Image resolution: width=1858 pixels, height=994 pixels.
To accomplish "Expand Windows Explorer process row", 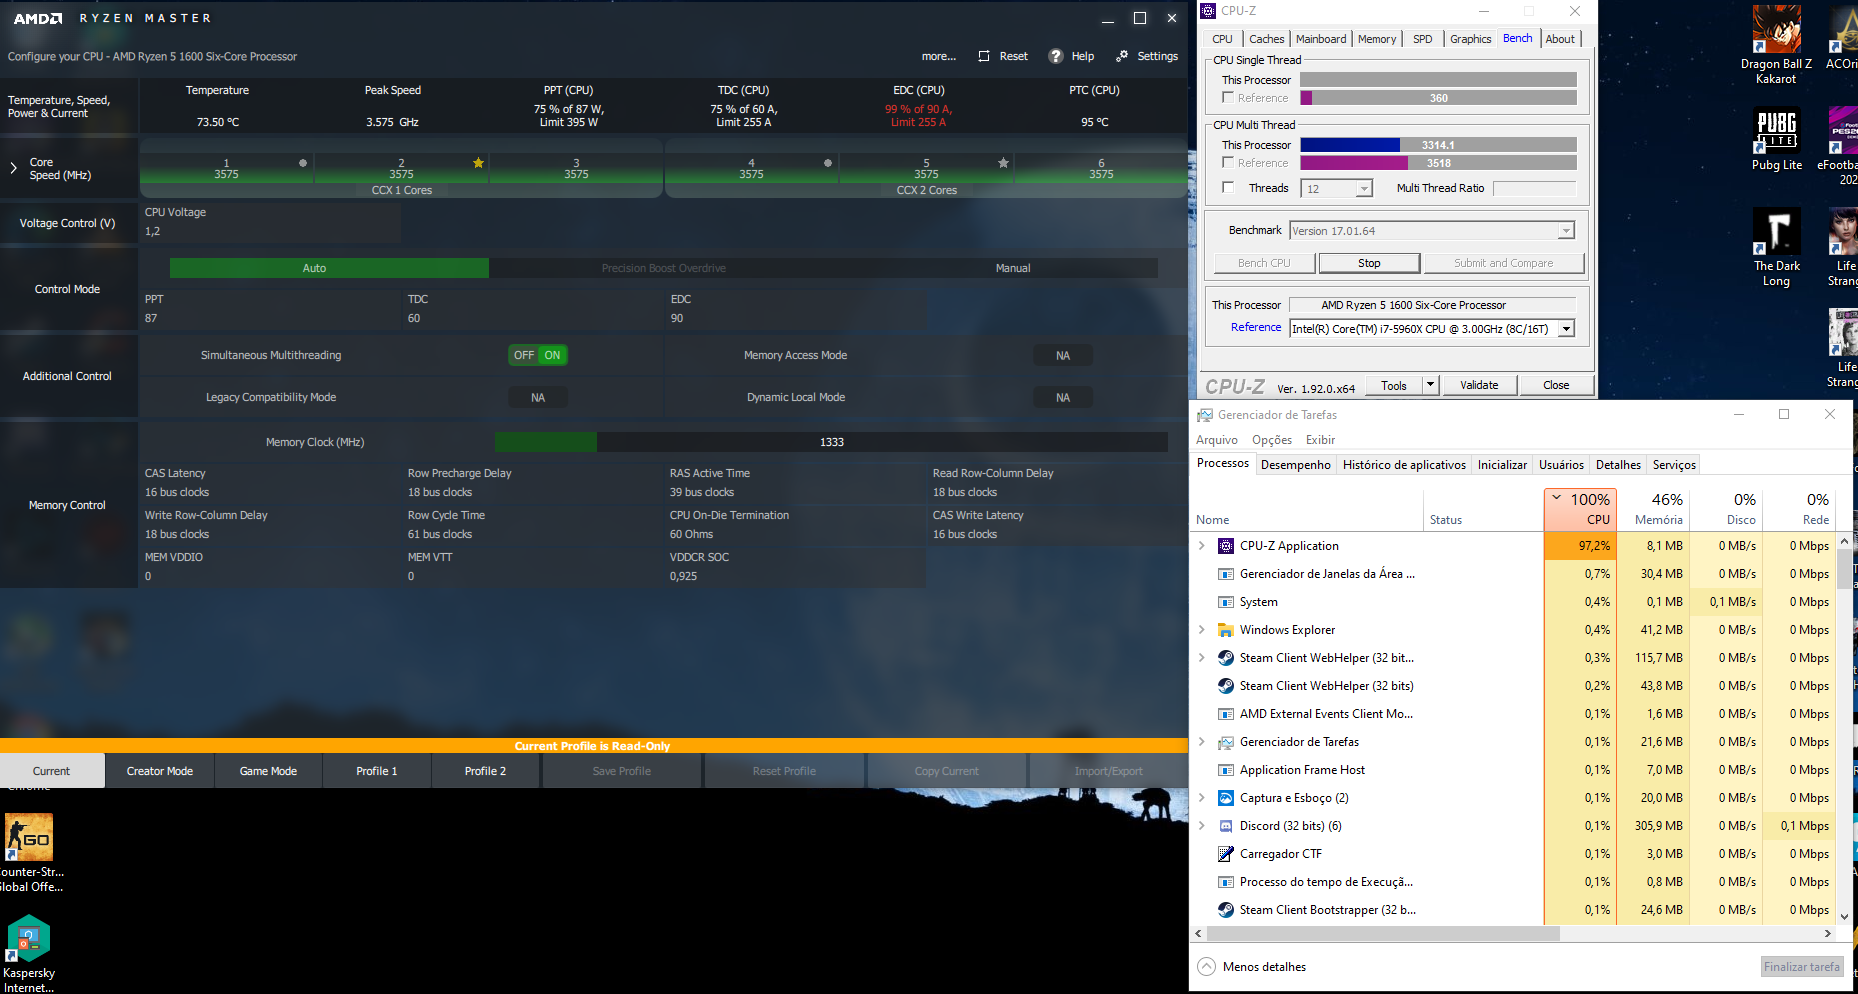I will tap(1201, 630).
